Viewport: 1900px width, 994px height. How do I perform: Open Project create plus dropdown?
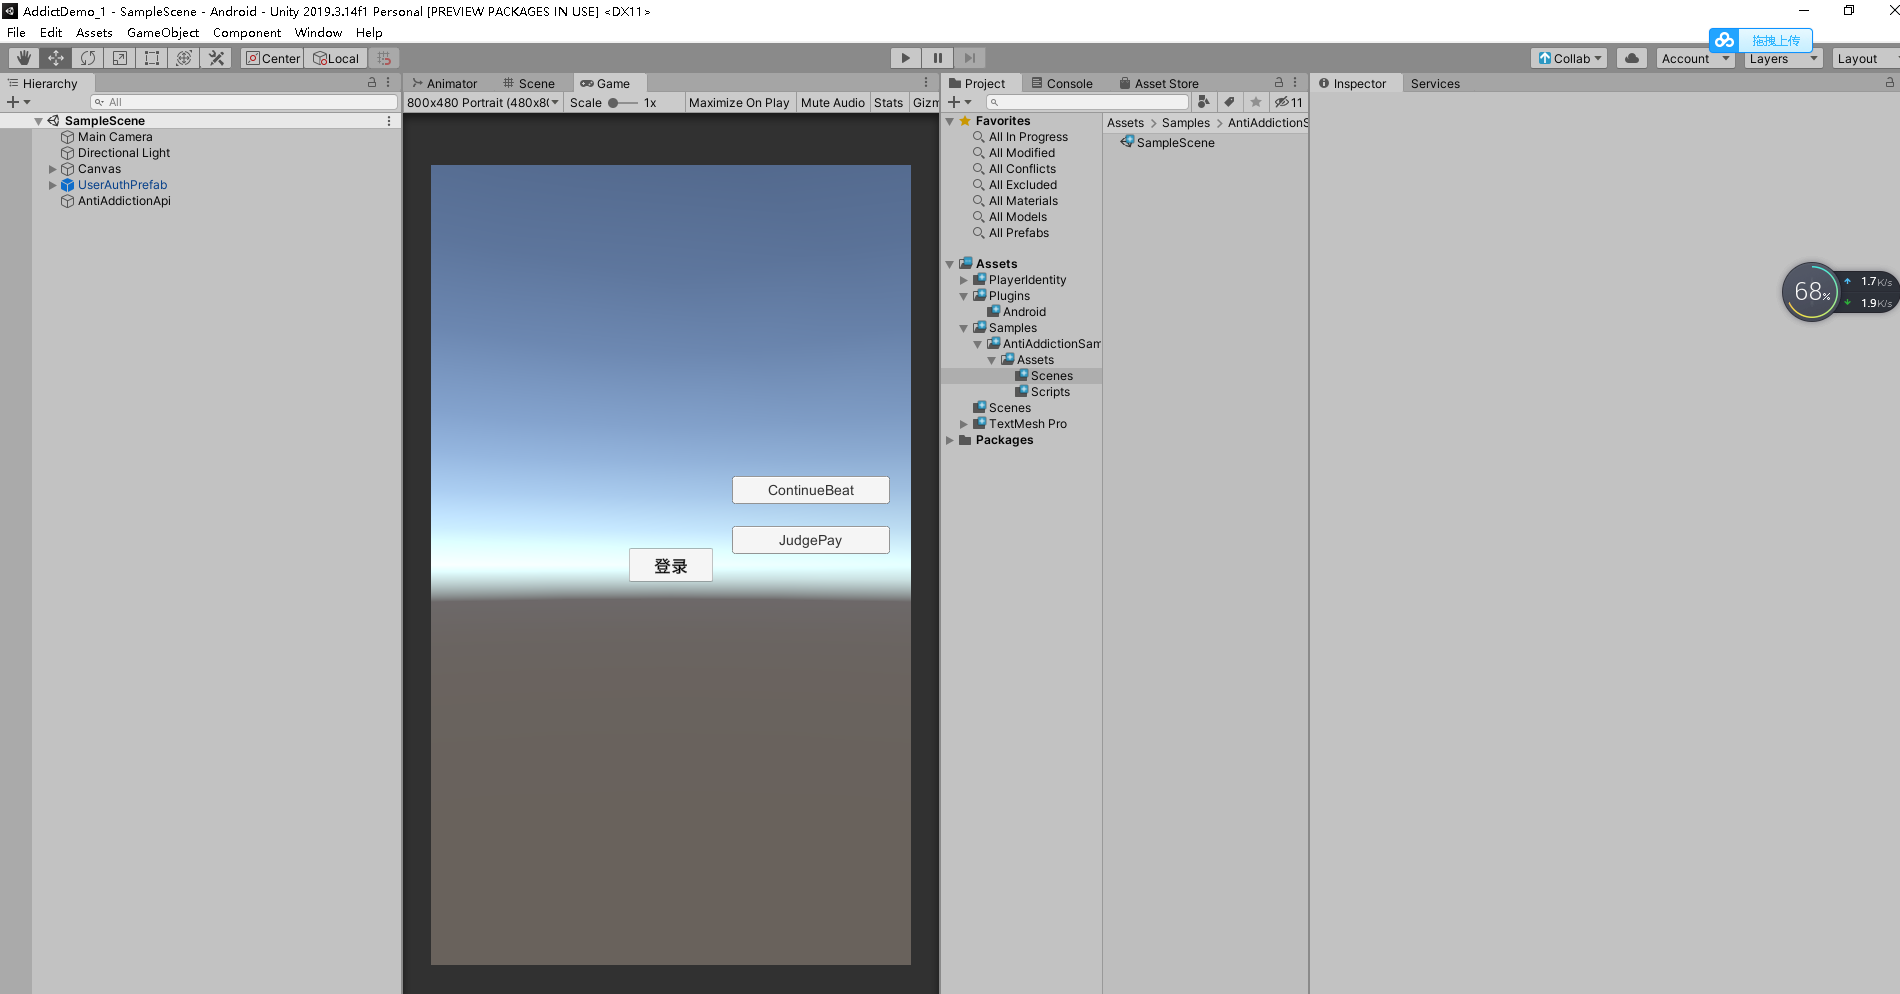tap(960, 102)
